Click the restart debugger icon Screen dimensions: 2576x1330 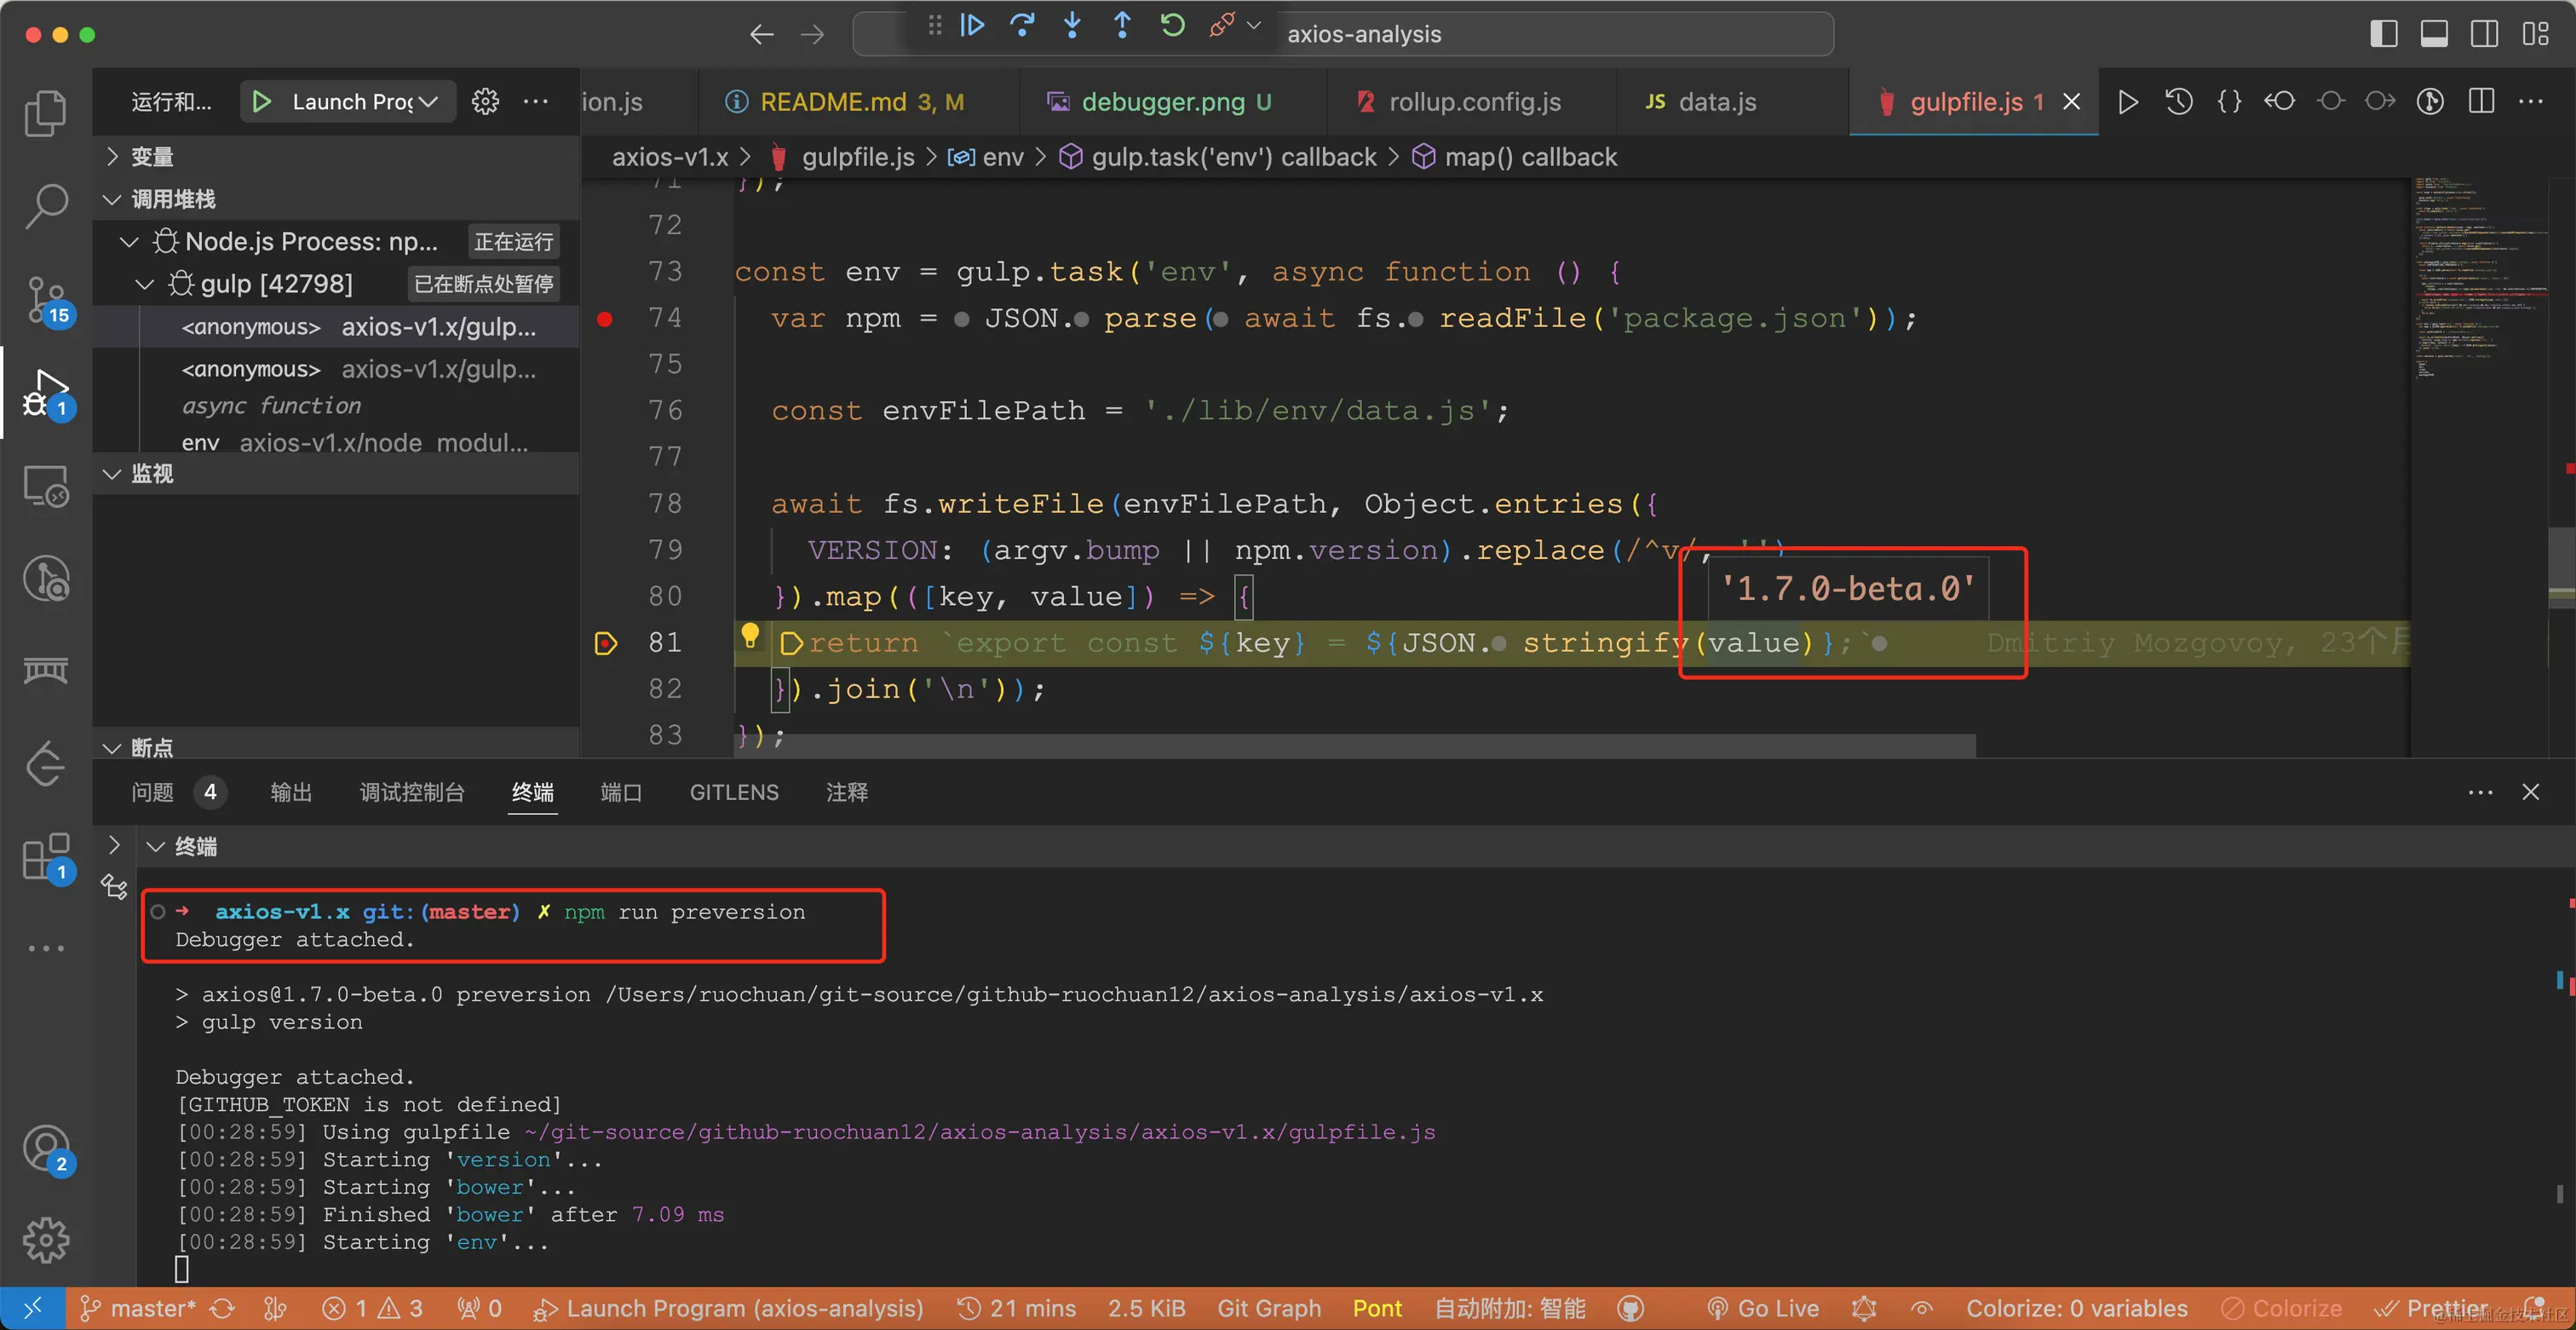click(1174, 32)
